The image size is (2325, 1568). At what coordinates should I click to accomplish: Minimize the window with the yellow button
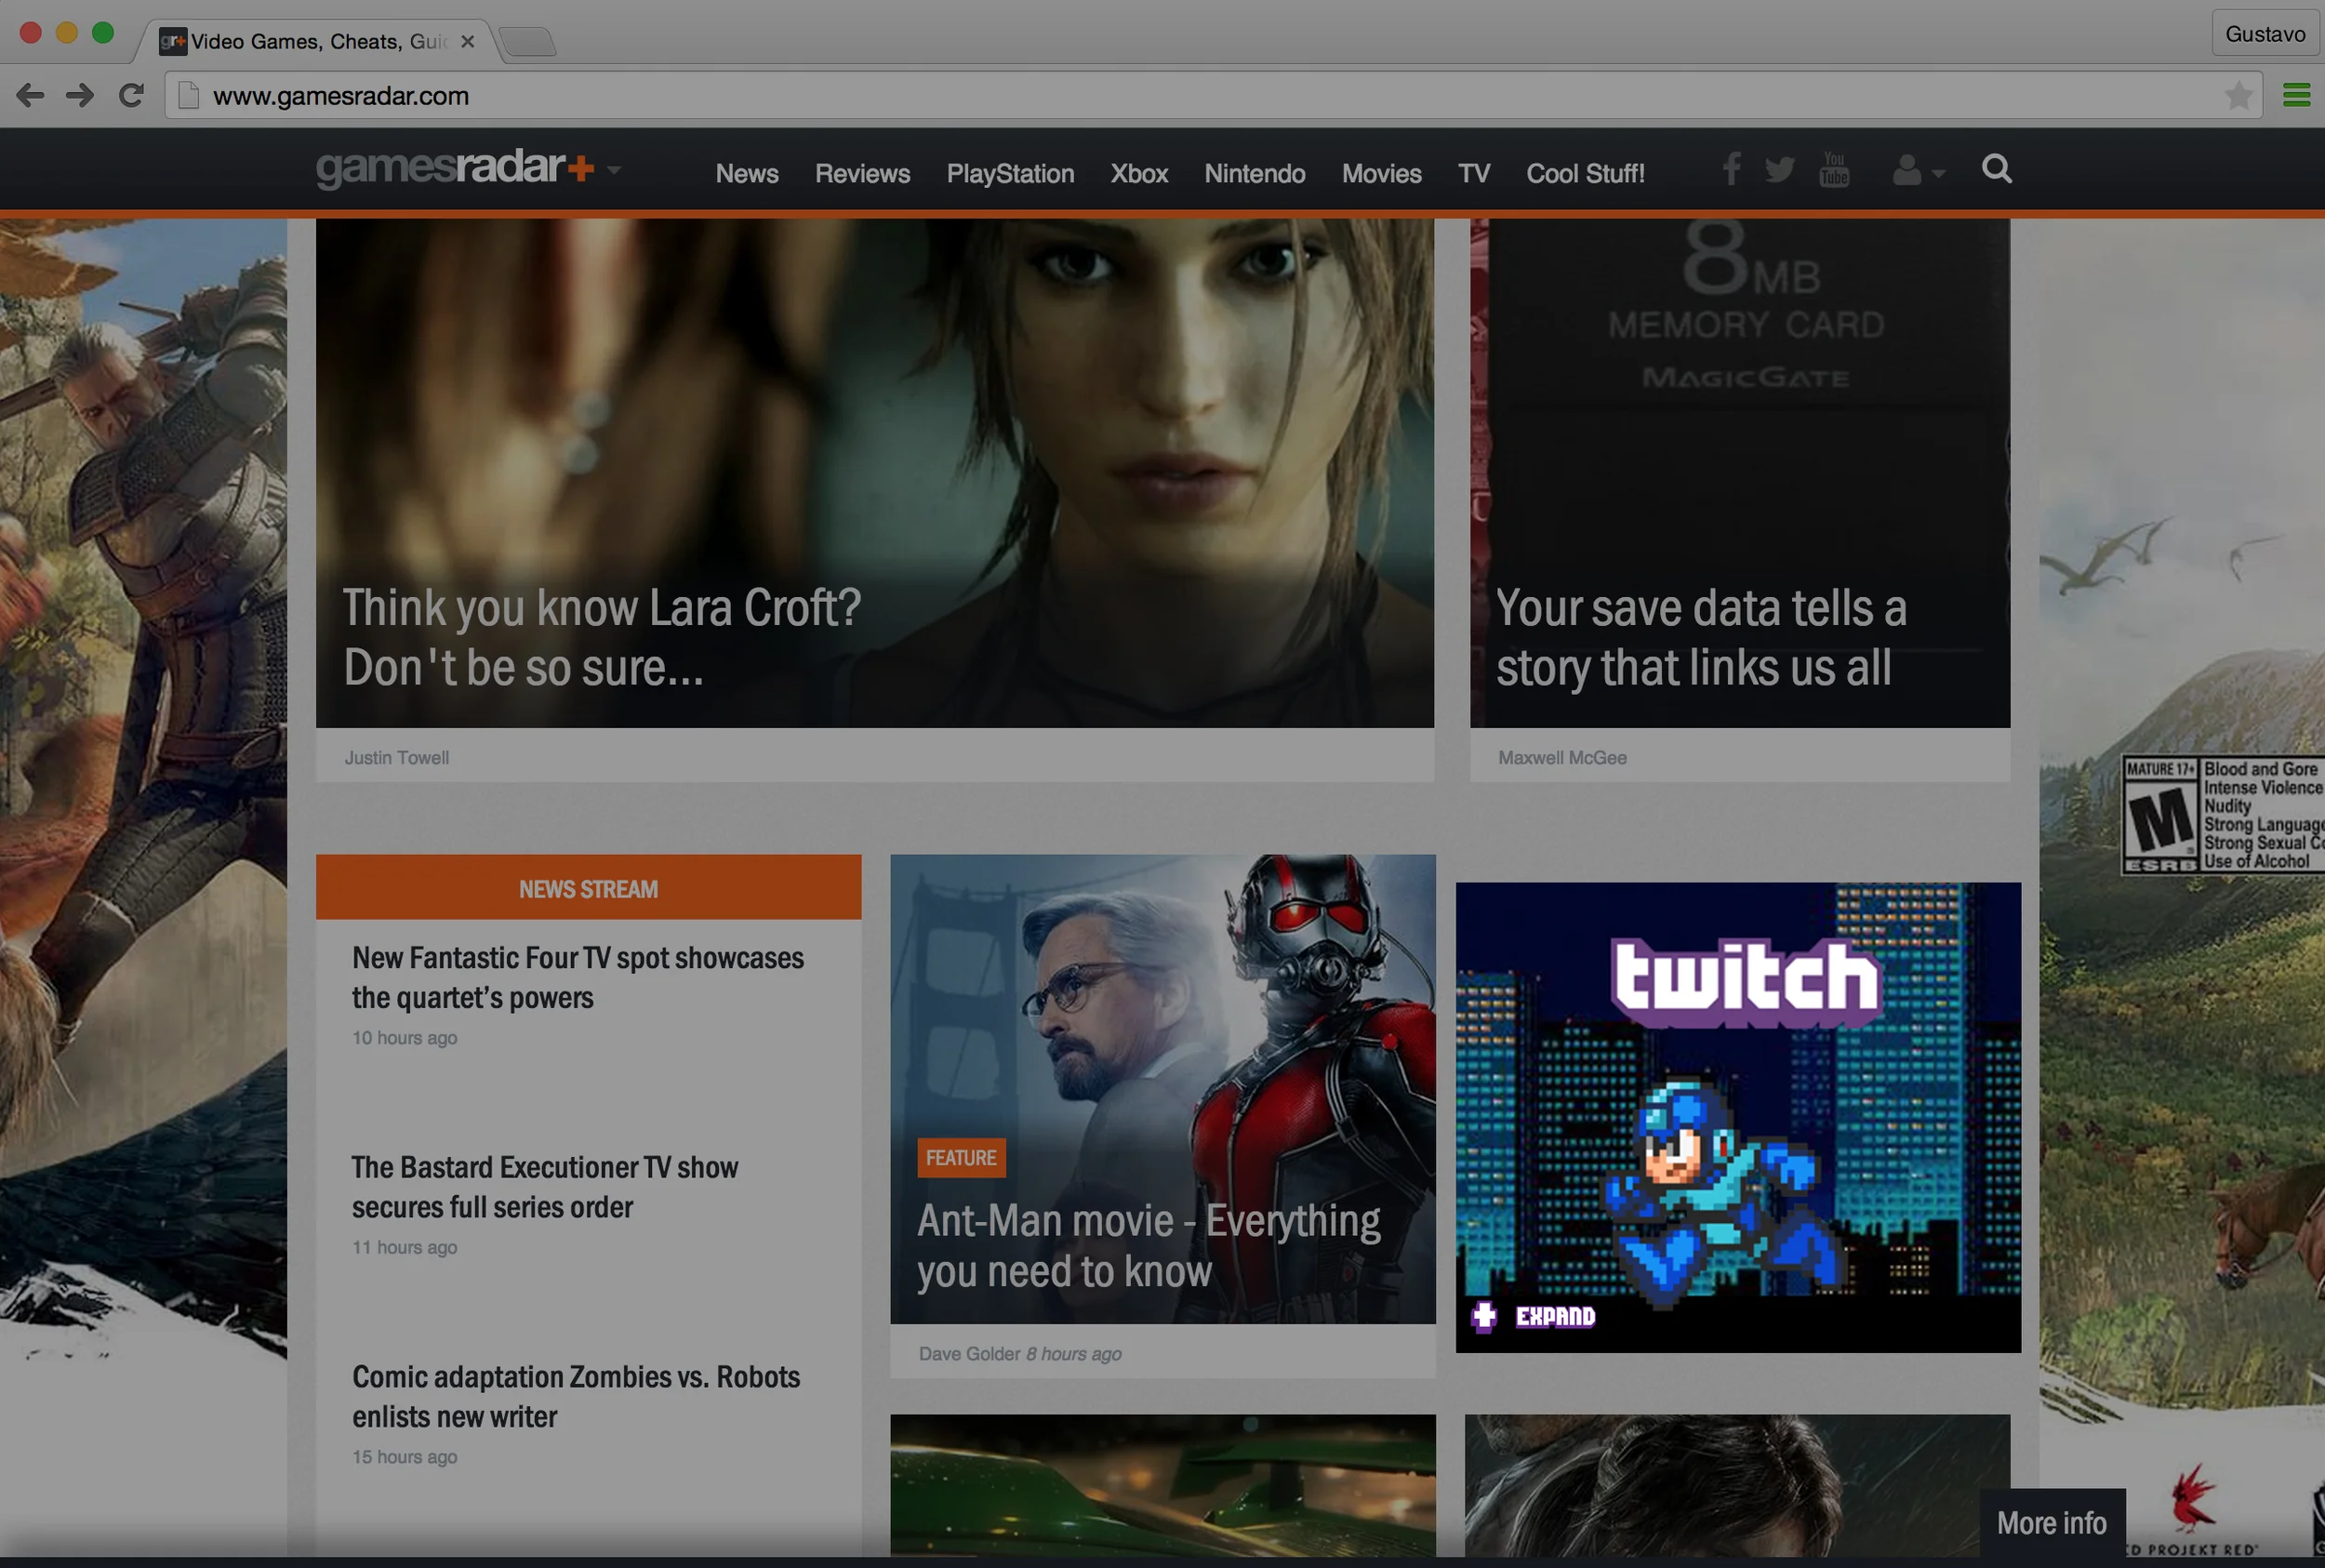coord(67,33)
